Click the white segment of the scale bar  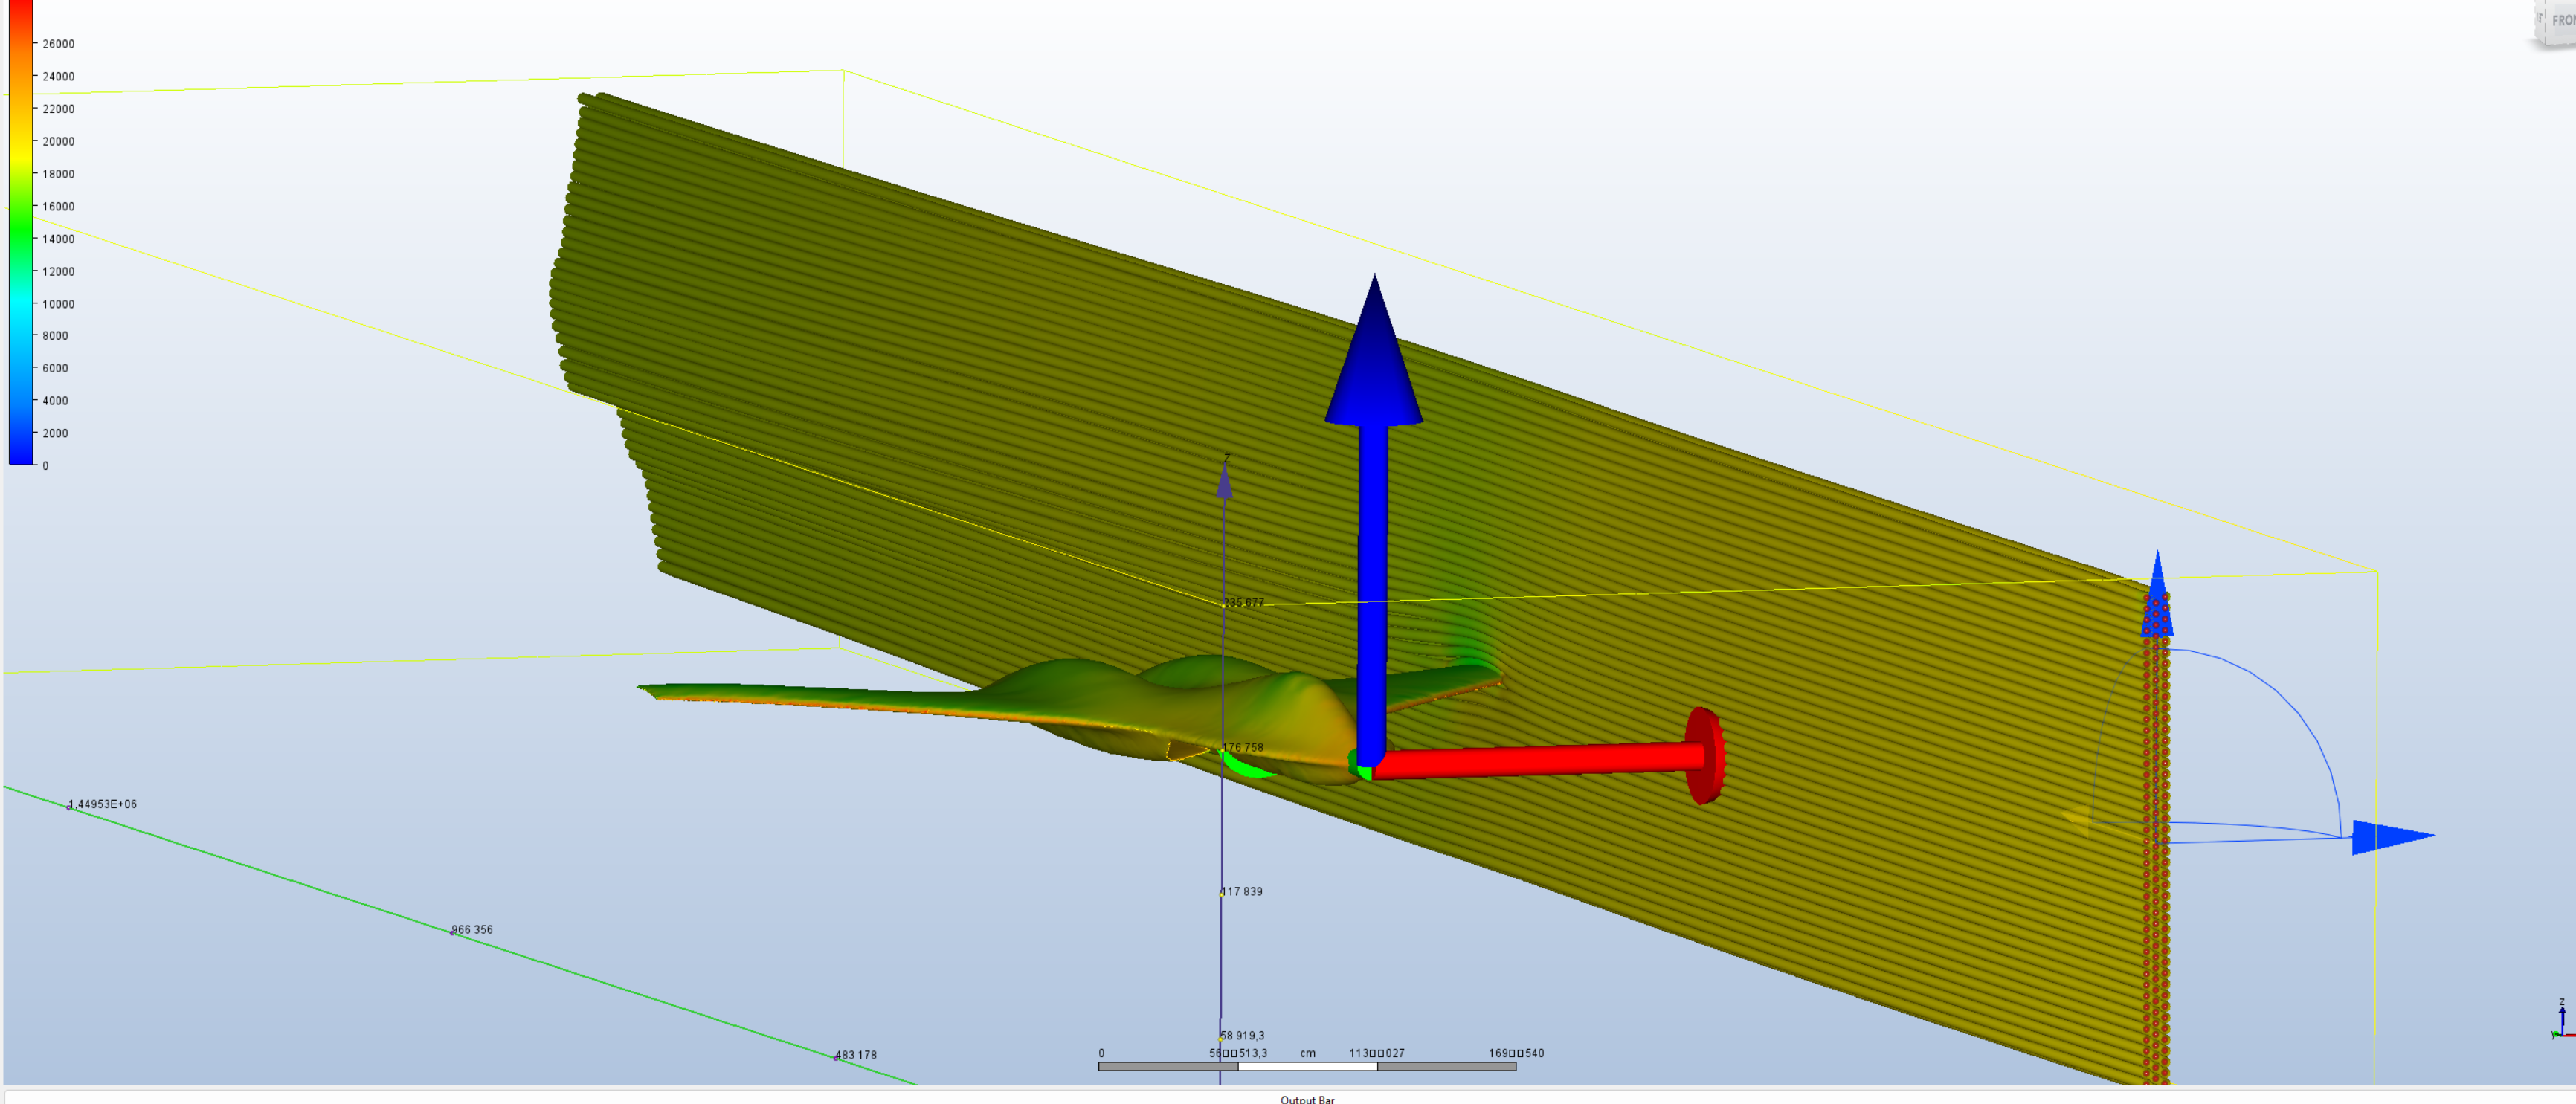coord(1307,1066)
